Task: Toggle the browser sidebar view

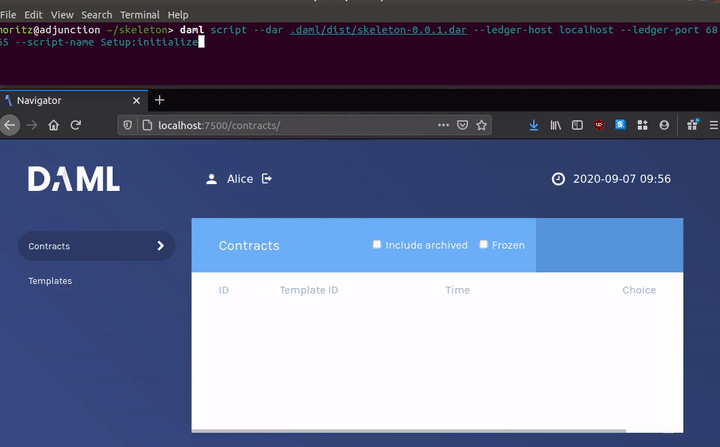Action: coord(577,125)
